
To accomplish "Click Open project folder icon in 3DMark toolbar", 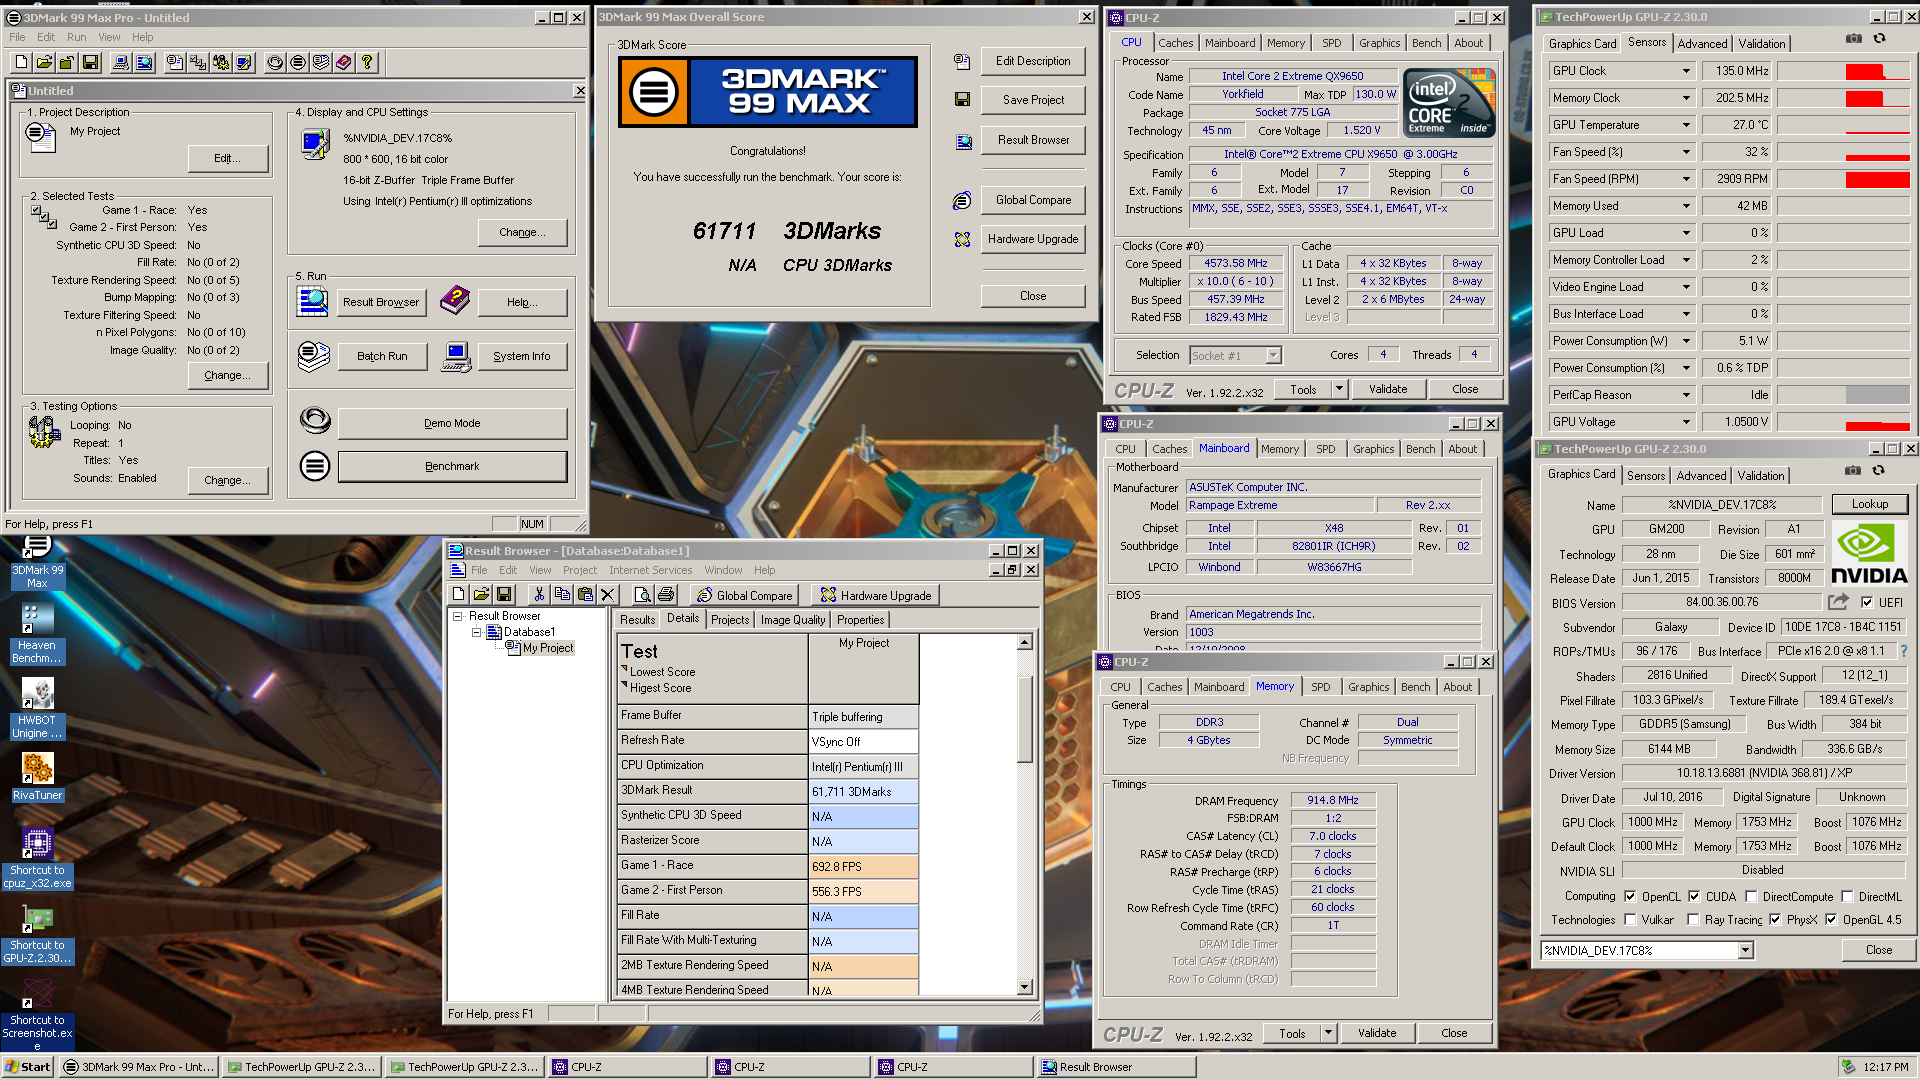I will pos(44,62).
